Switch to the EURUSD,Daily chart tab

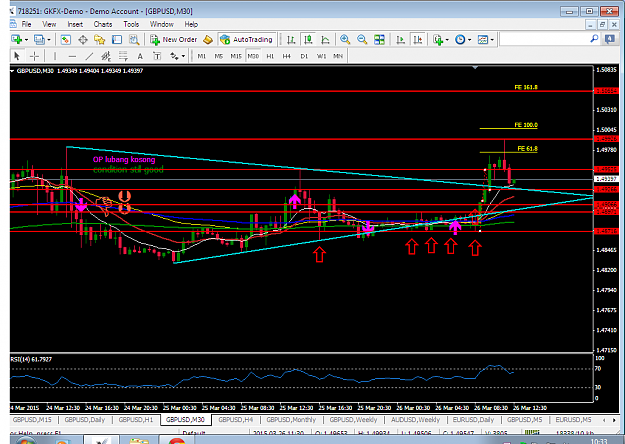tap(473, 420)
